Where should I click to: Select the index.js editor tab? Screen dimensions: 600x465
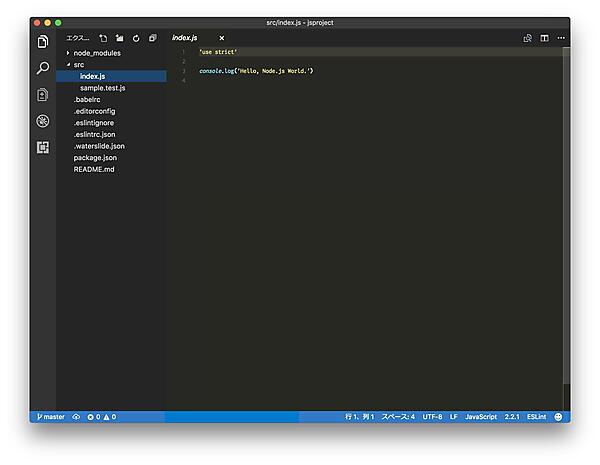click(x=187, y=38)
